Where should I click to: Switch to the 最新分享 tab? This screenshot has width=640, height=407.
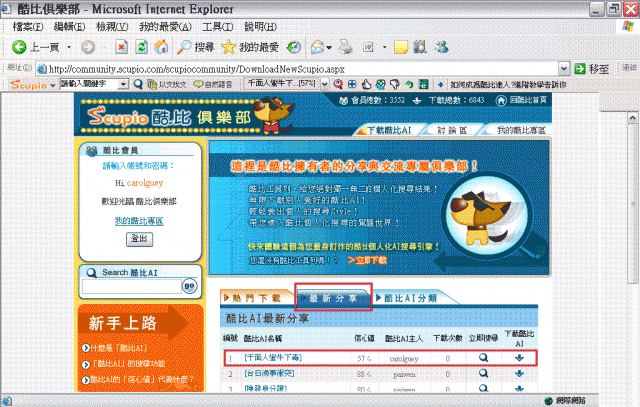[x=333, y=298]
